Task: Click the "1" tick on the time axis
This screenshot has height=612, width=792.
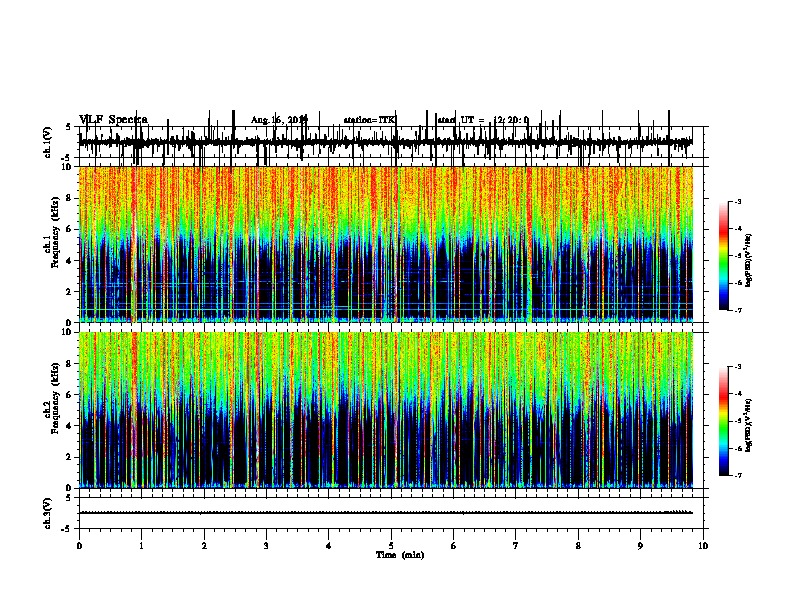Action: (141, 546)
